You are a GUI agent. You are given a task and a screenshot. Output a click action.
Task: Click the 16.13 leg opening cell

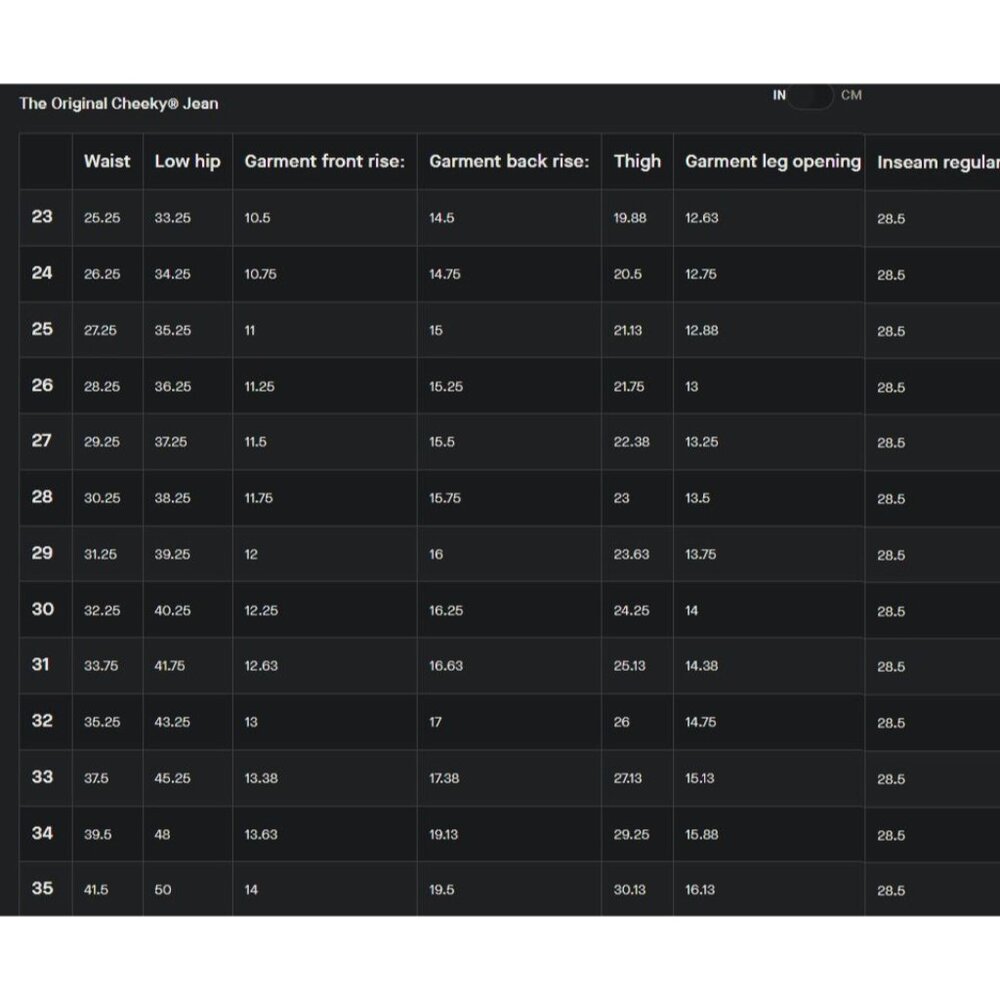pos(700,889)
